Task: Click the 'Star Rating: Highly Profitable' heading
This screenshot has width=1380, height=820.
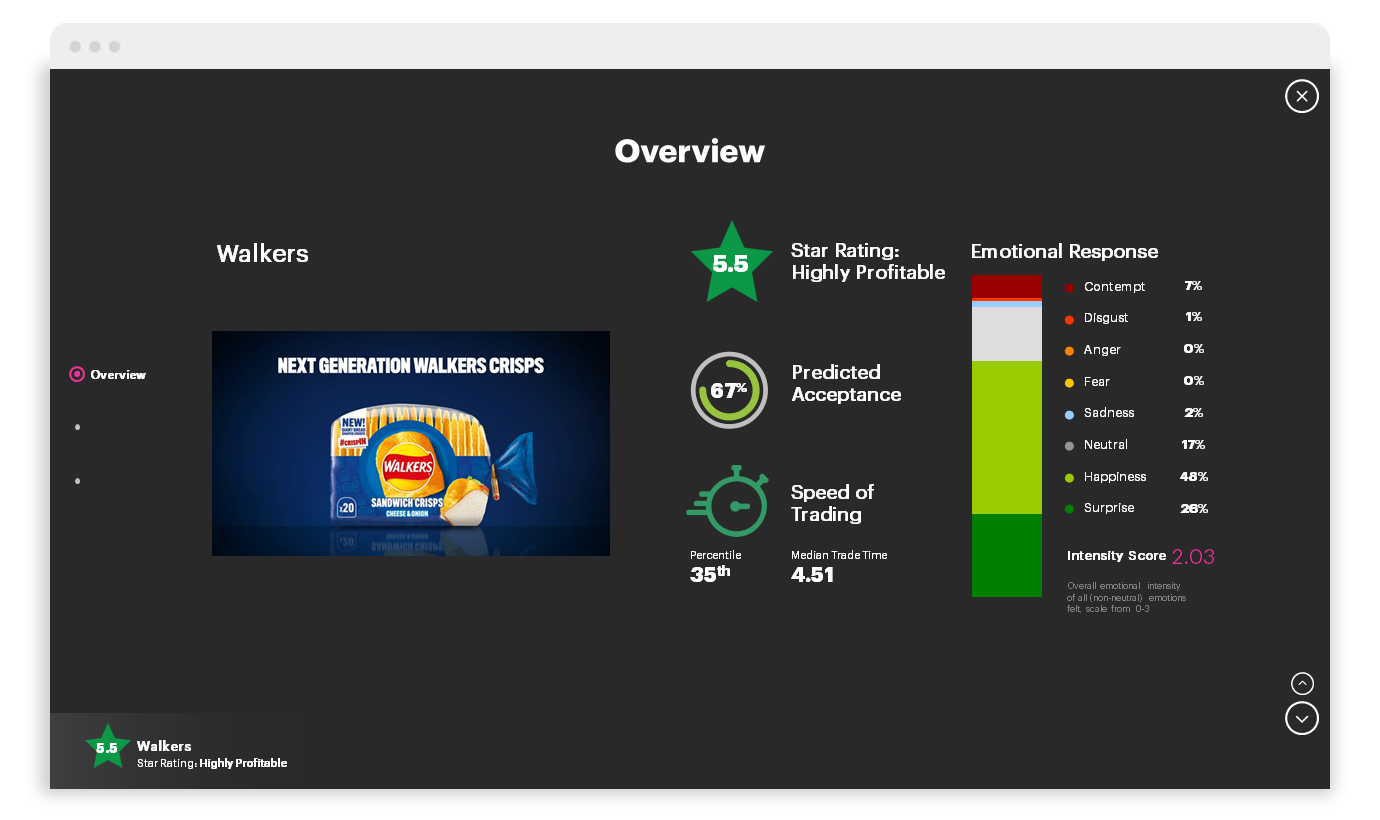Action: point(868,262)
